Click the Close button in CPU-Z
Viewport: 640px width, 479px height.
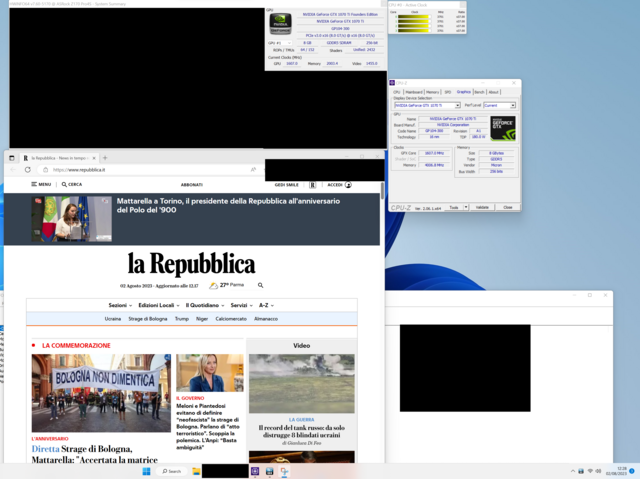click(x=507, y=208)
